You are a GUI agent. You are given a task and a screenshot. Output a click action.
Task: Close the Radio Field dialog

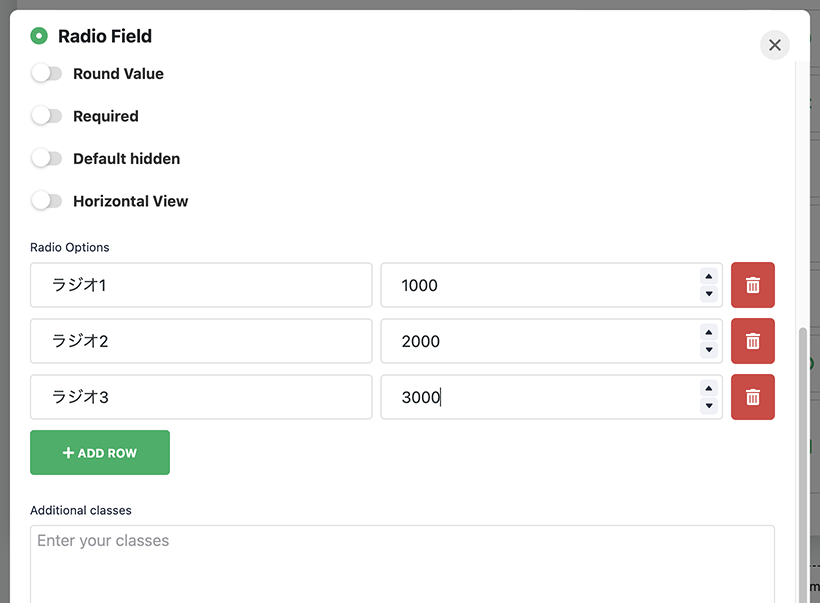pos(775,45)
